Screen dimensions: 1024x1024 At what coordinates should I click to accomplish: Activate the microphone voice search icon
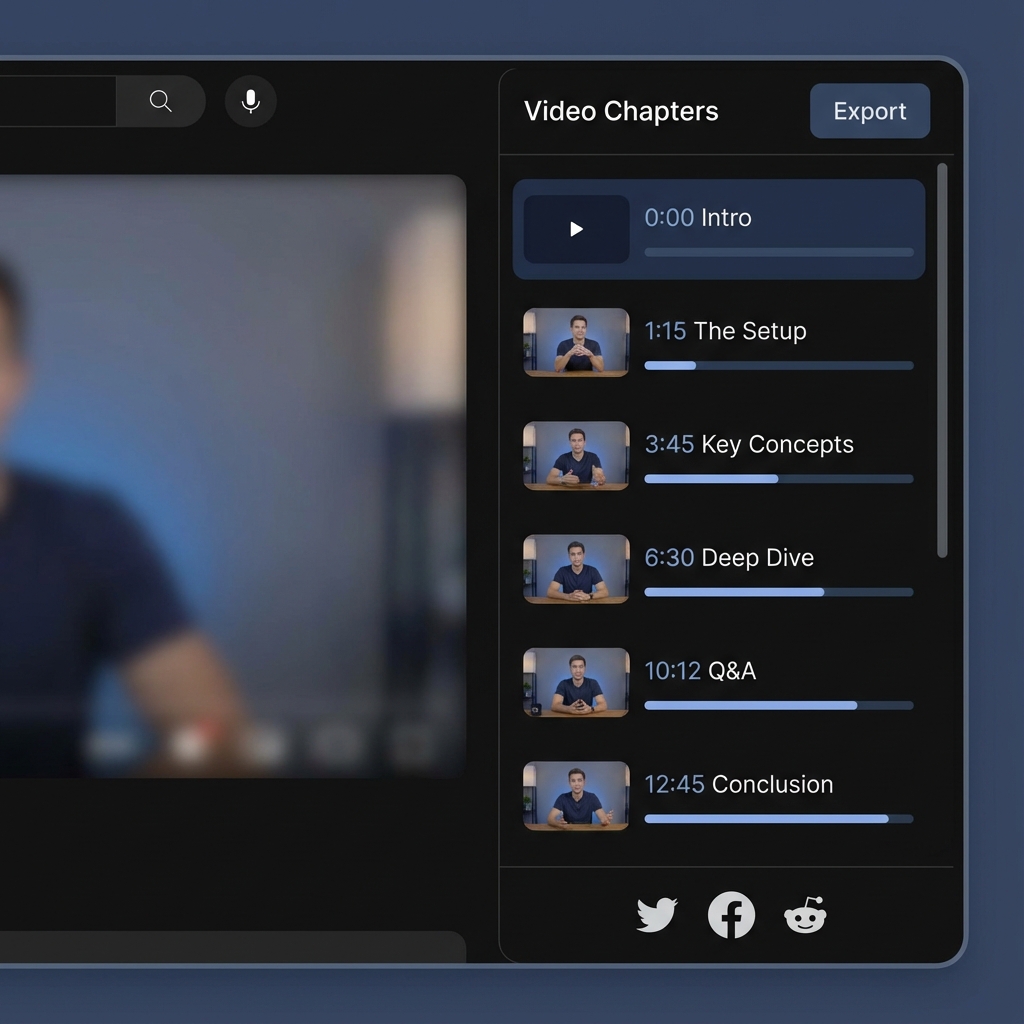[x=251, y=101]
